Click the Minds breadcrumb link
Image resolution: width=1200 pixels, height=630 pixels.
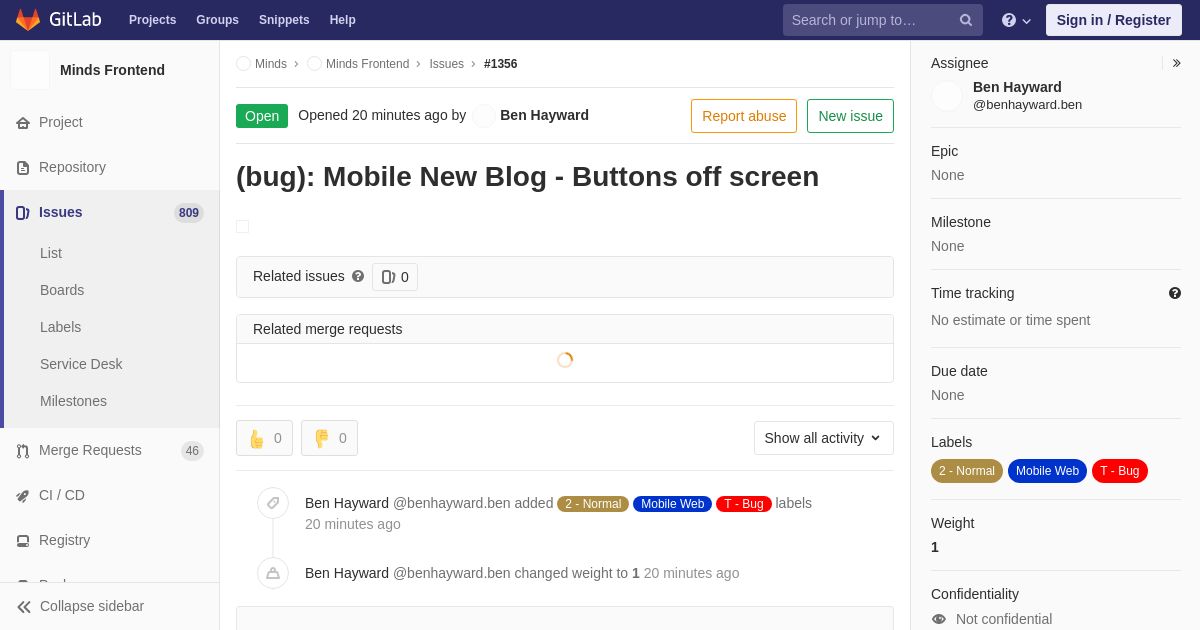[x=271, y=64]
